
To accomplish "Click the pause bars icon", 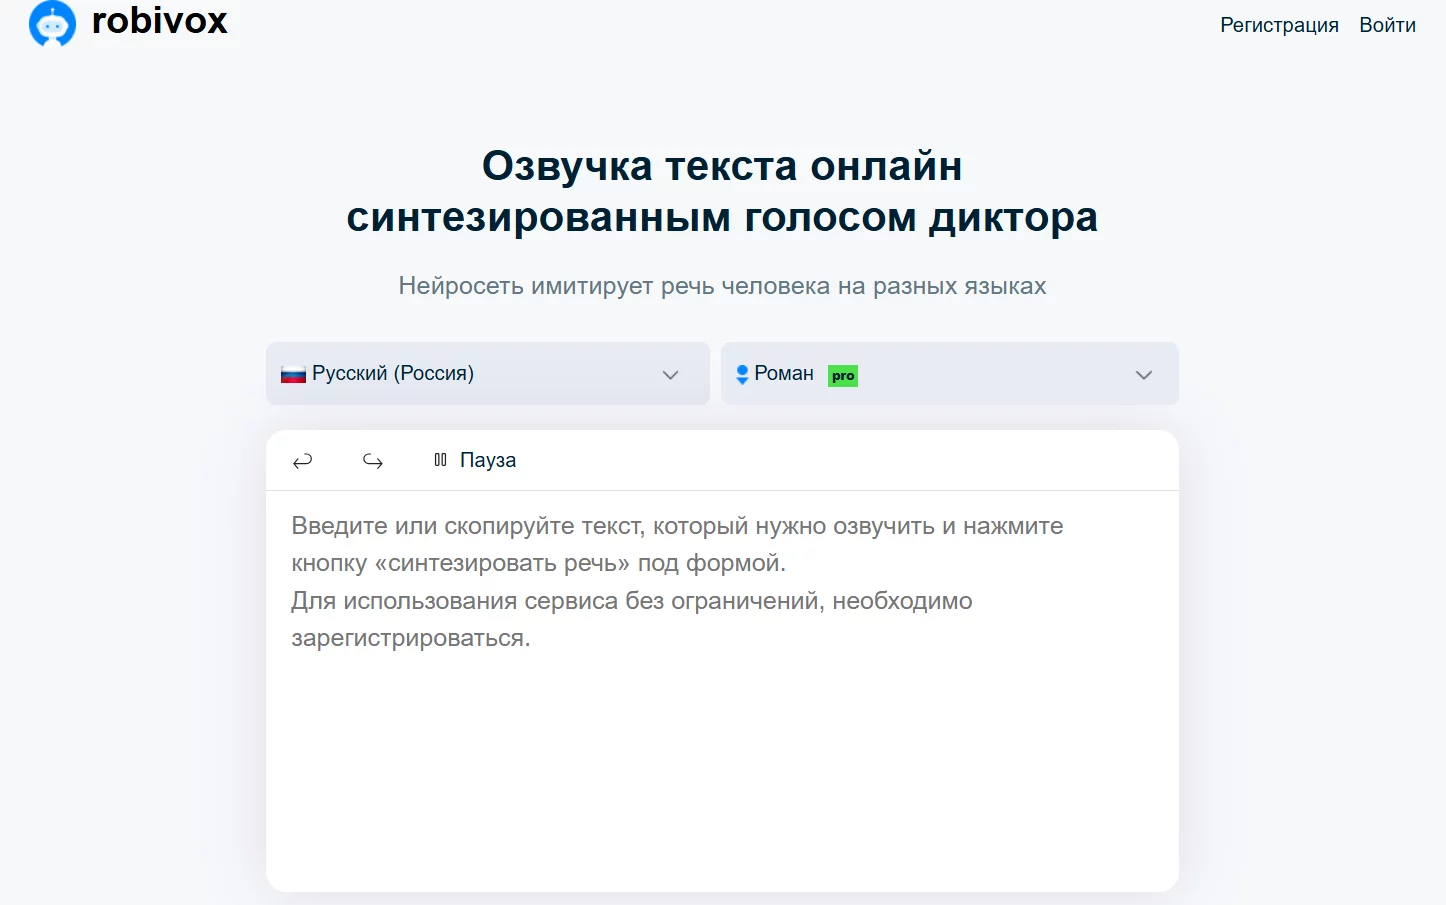I will [x=440, y=460].
